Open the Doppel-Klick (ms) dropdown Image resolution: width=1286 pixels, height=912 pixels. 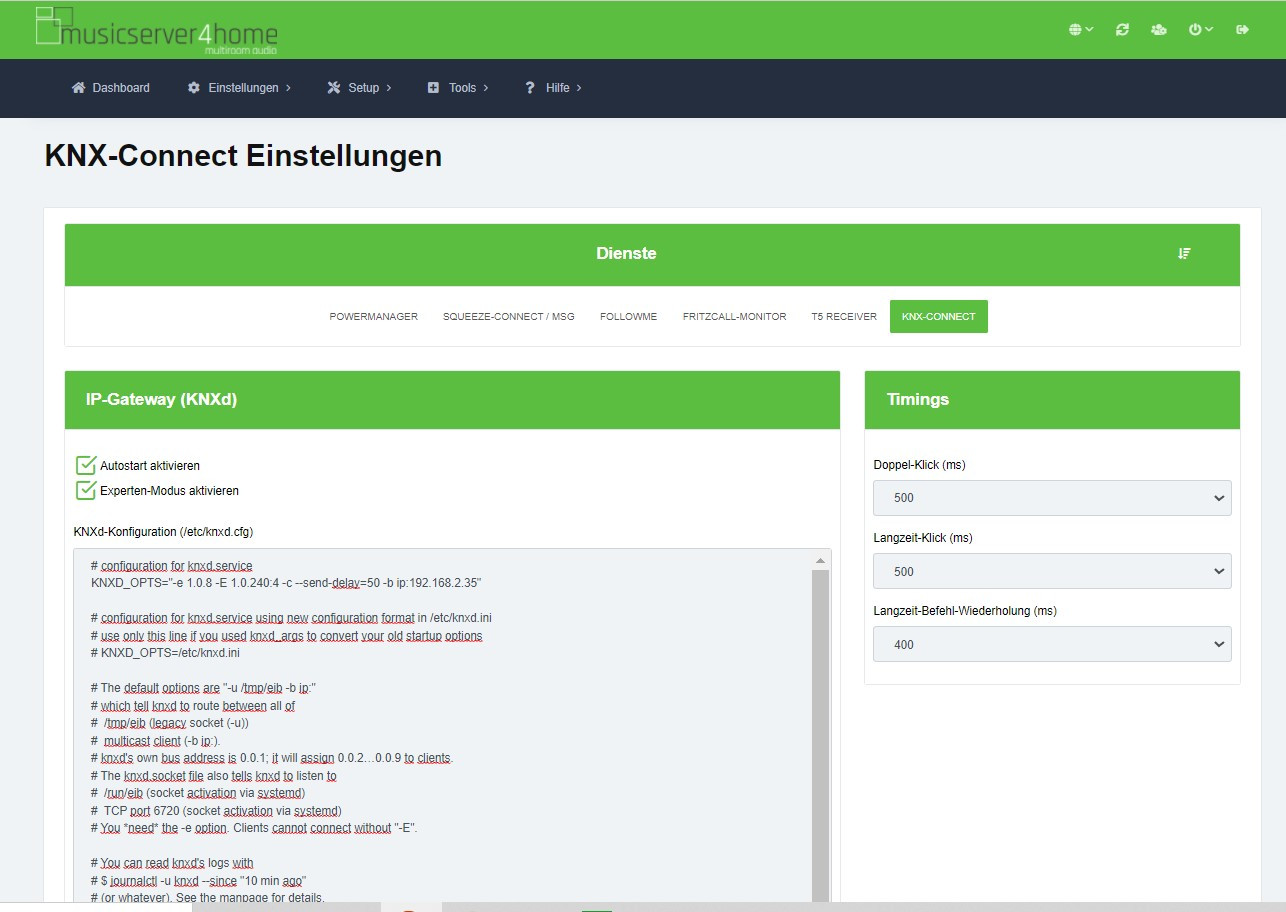coord(1052,498)
